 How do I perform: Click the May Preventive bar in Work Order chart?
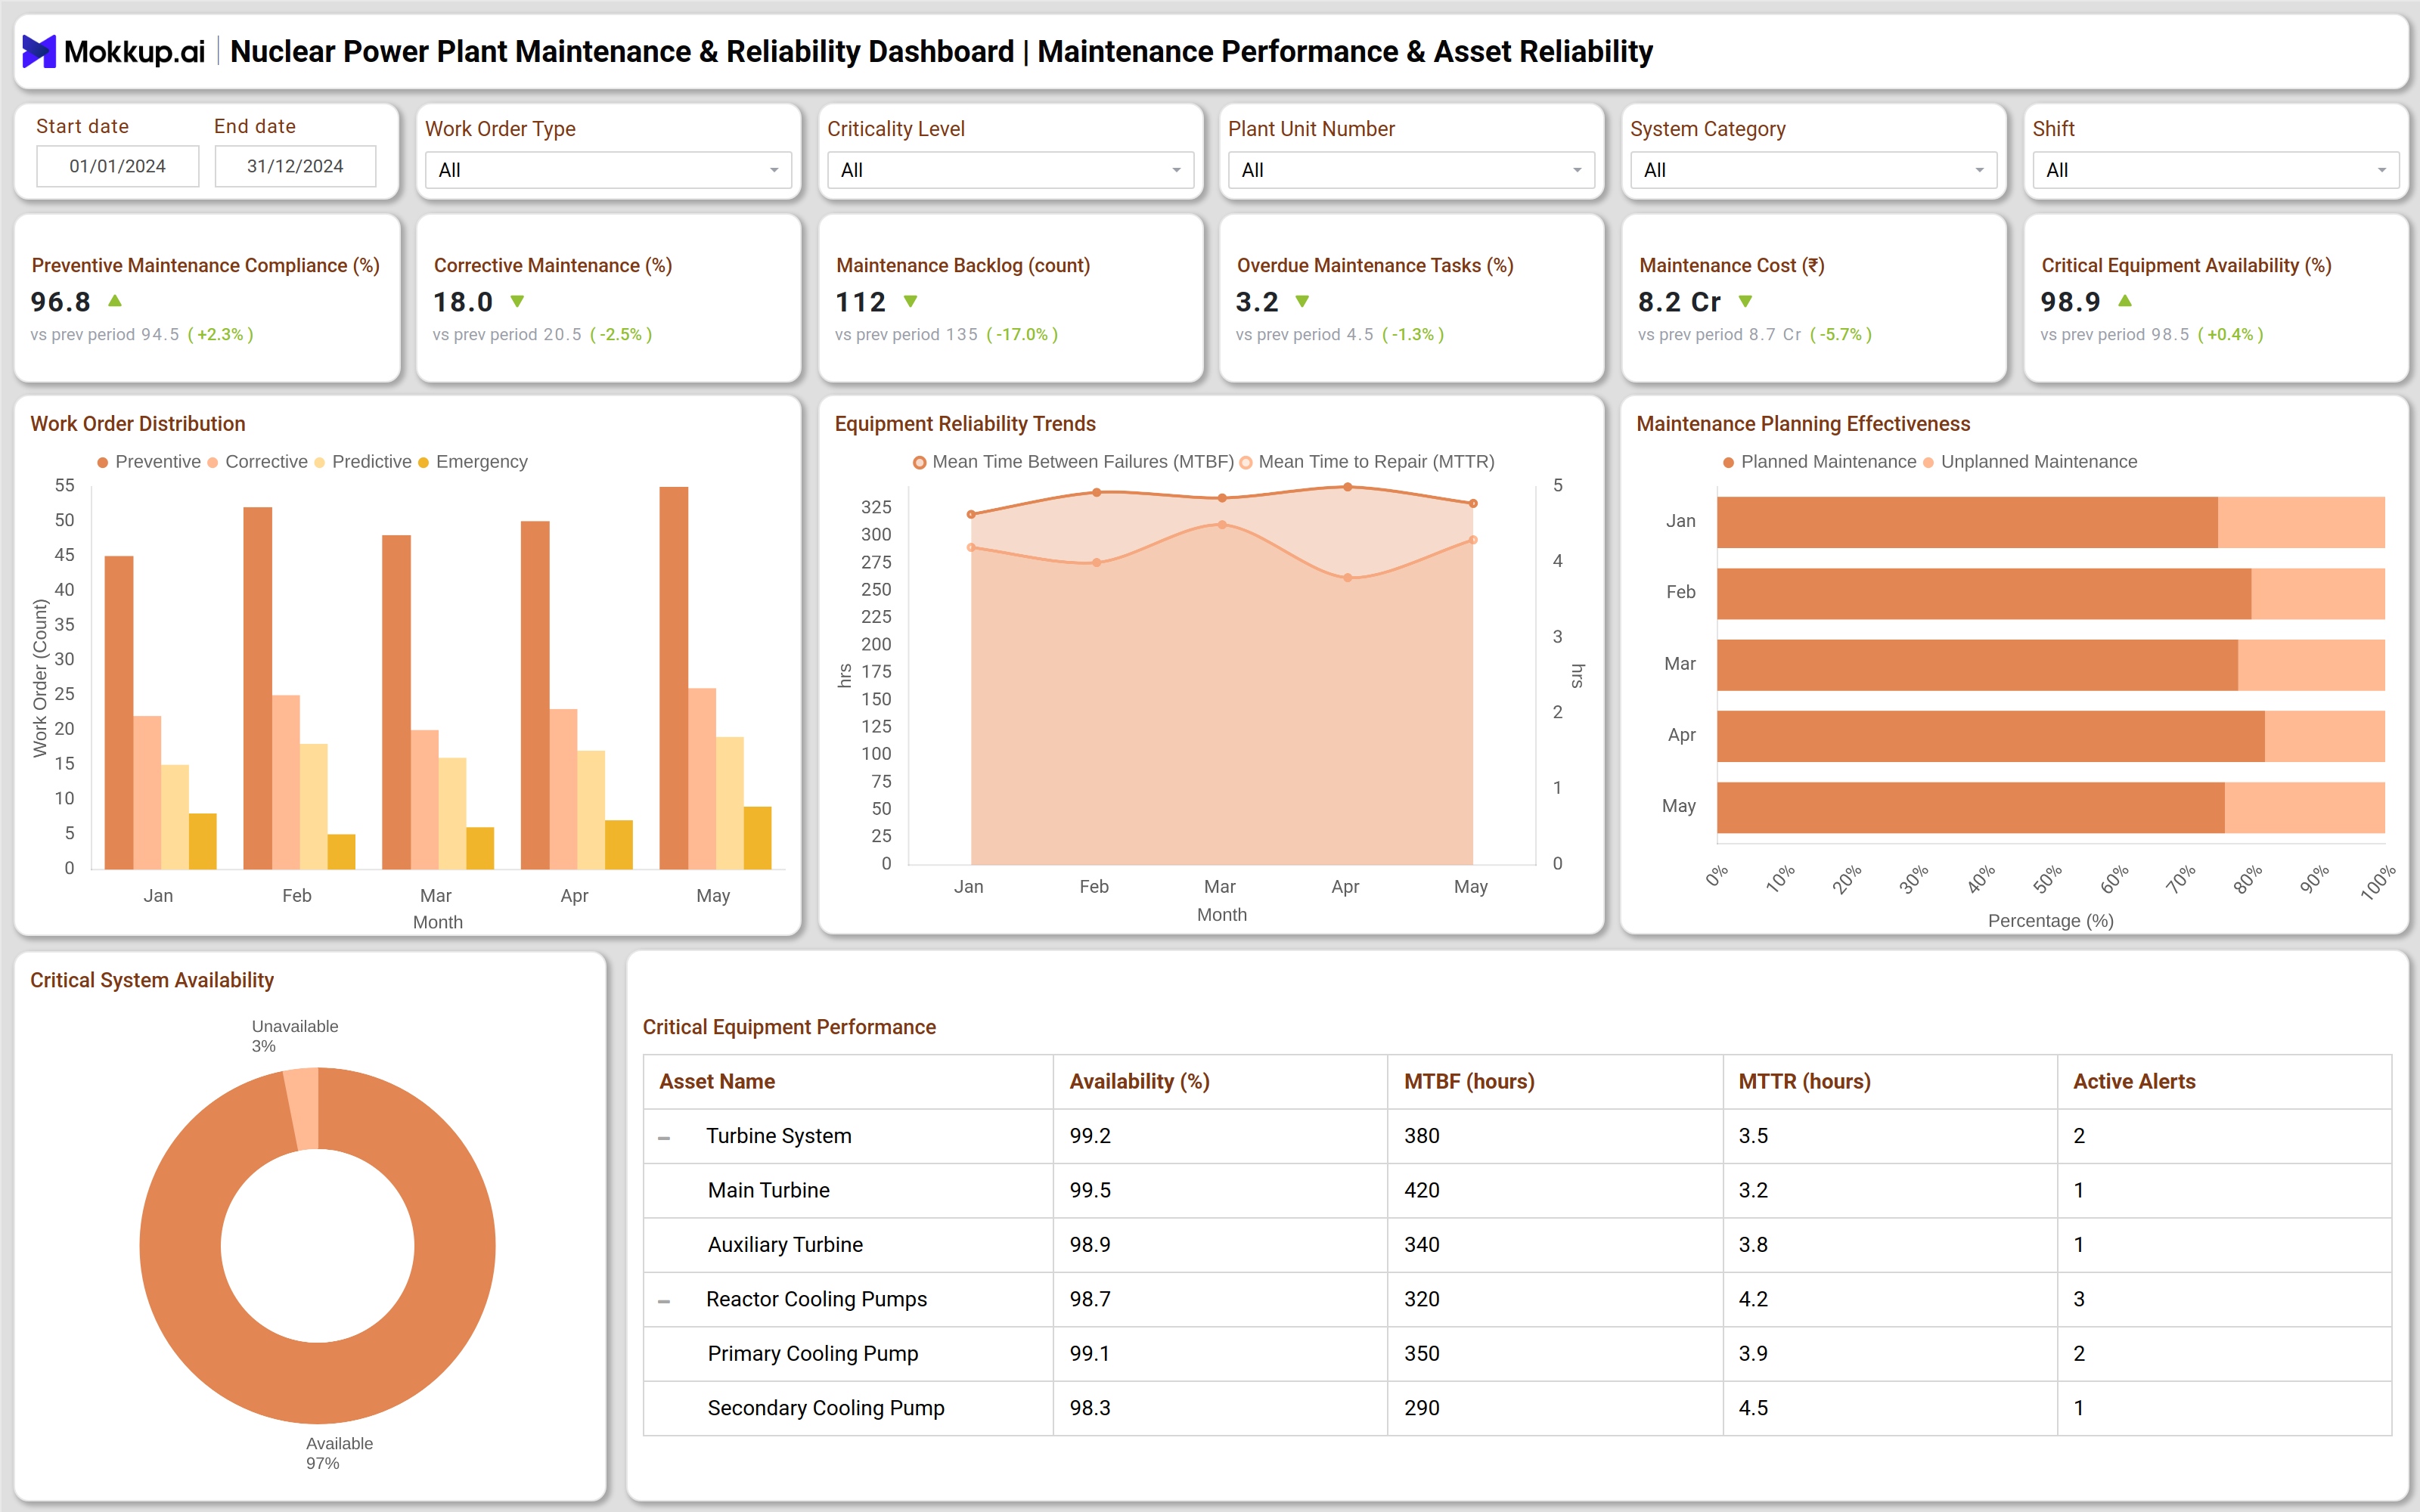coord(673,677)
